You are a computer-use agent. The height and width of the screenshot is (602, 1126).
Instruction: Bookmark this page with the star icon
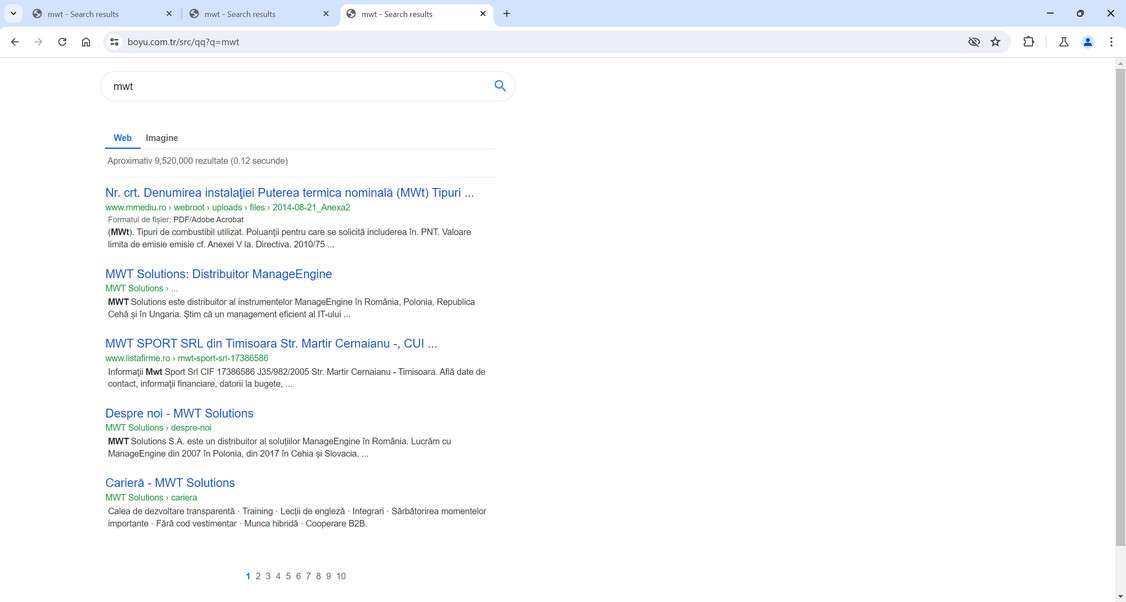(995, 42)
